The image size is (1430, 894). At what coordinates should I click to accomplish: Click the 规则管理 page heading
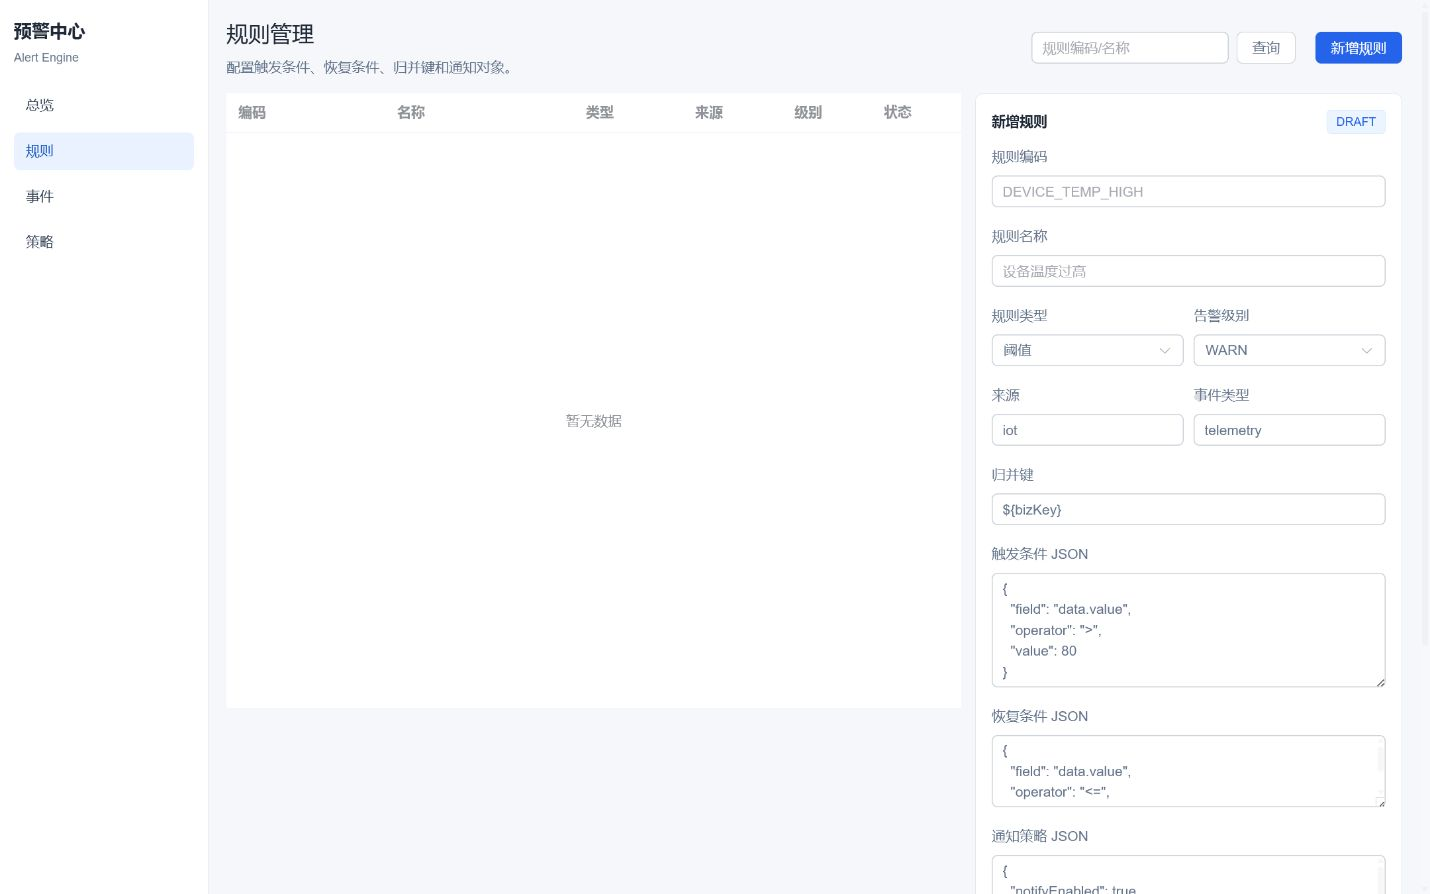270,34
